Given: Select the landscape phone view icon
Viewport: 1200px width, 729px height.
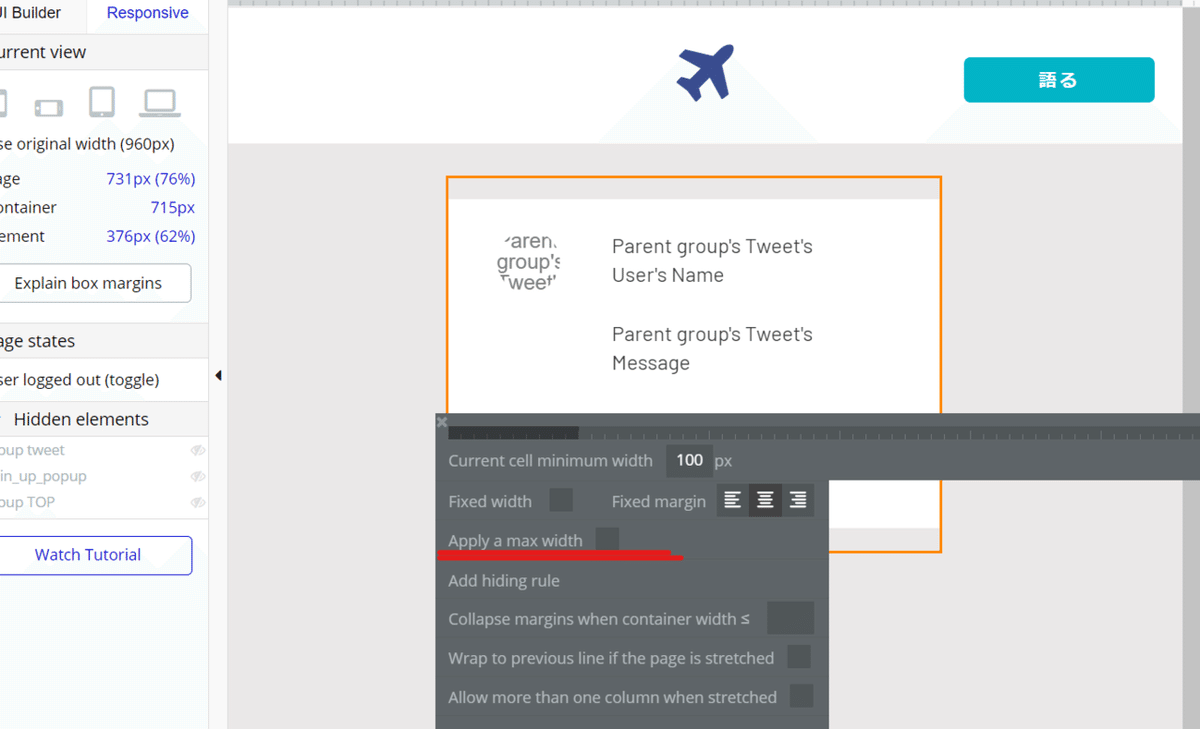Looking at the screenshot, I should (48, 106).
